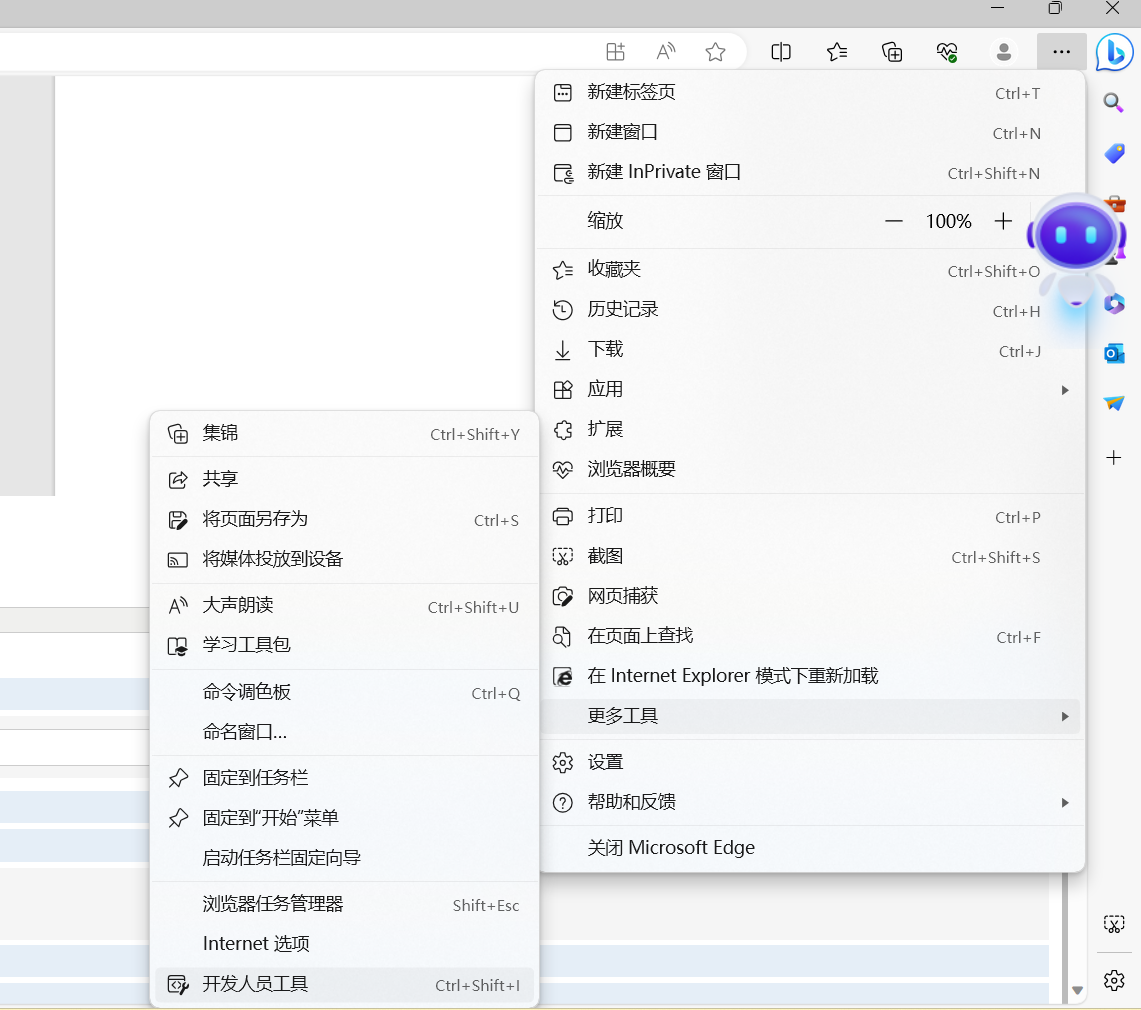
Task: Add page to favorites star icon
Action: (x=715, y=52)
